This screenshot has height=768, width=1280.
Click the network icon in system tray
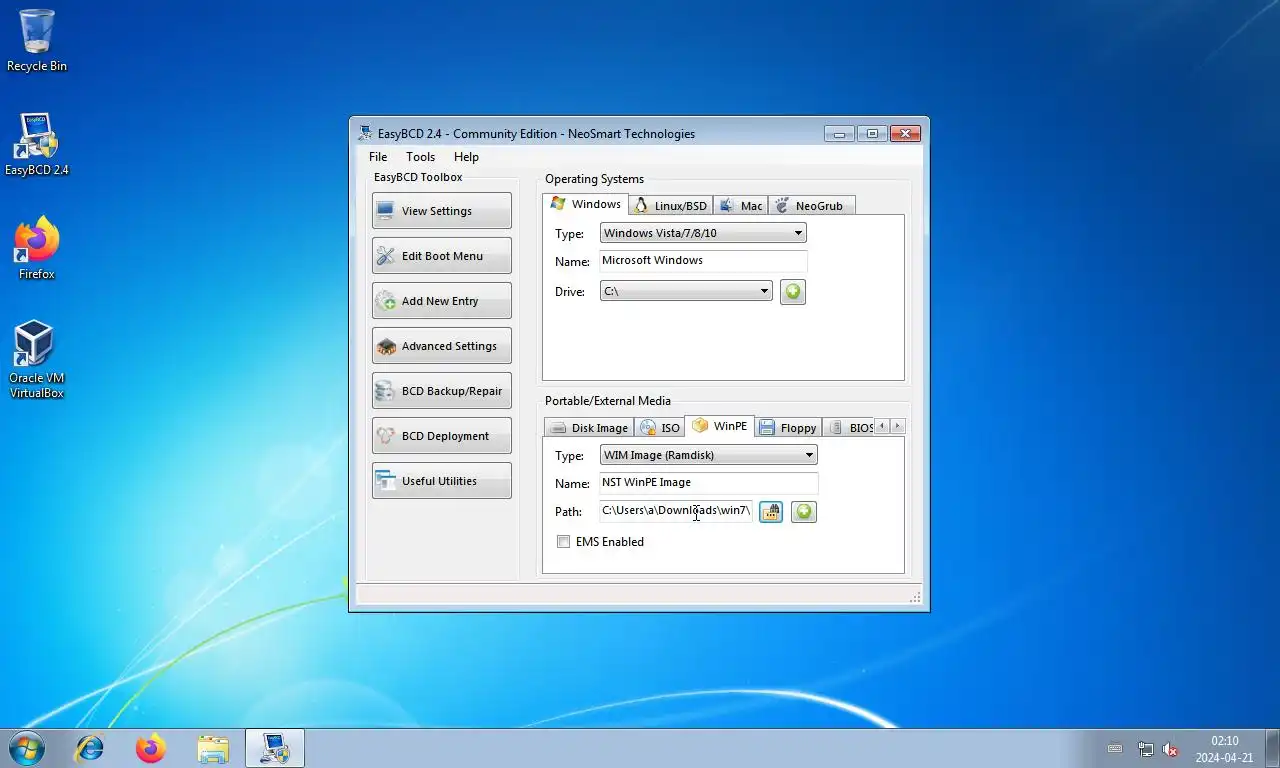click(x=1146, y=749)
